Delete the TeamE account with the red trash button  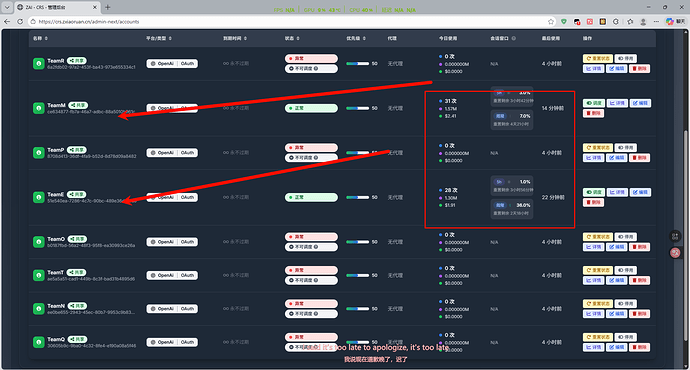pyautogui.click(x=594, y=202)
